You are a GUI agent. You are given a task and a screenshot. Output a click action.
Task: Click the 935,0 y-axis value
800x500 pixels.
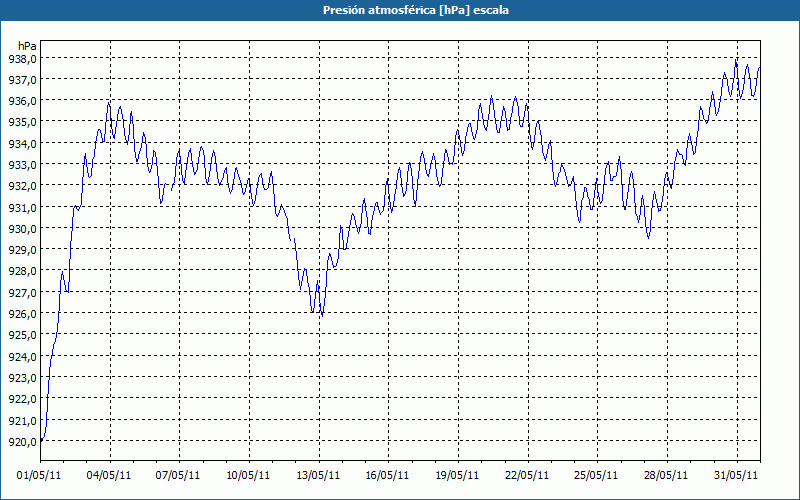tap(22, 122)
